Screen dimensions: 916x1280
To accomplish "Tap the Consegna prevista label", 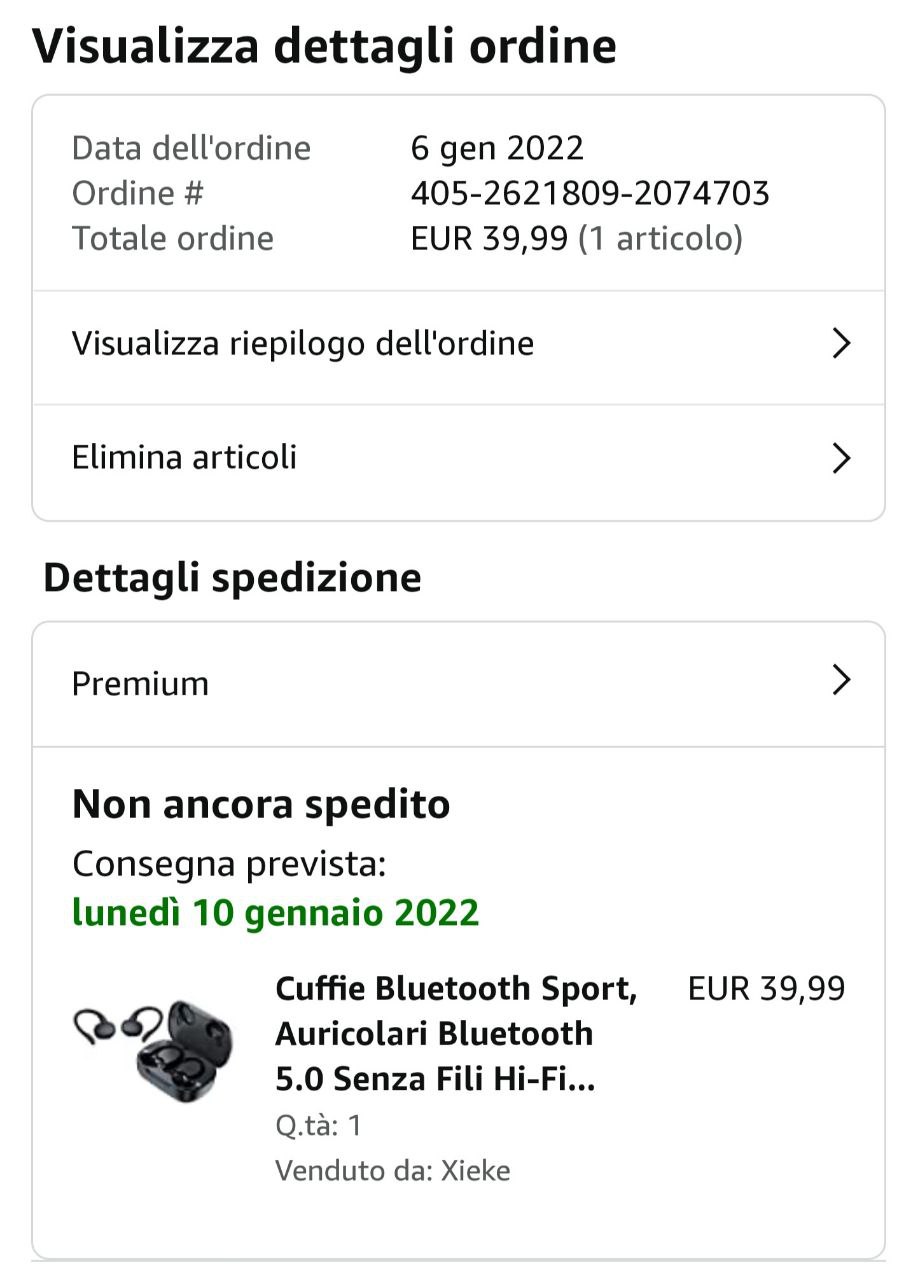I will (229, 864).
